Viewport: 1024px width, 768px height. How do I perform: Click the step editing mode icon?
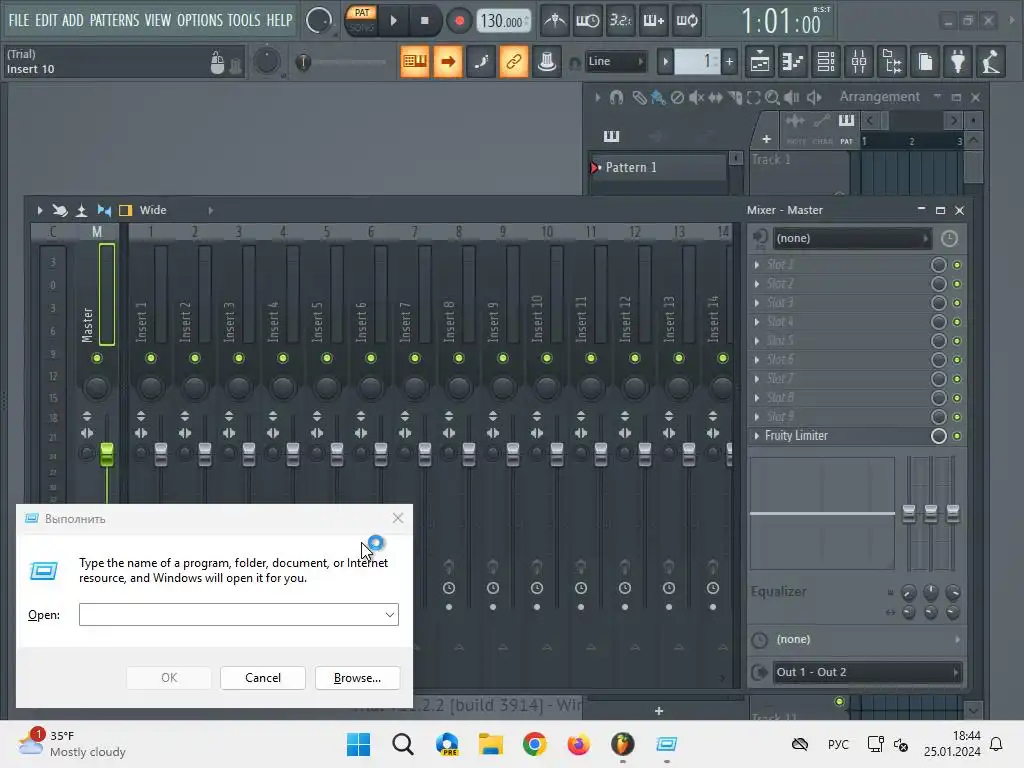tap(481, 62)
